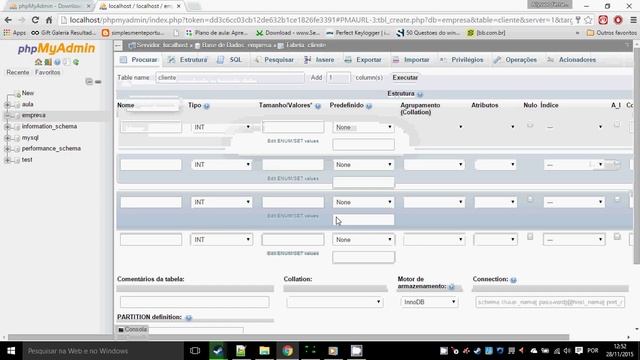Open File Explorer from the taskbar
Viewport: 640px width, 360px height.
pos(264,351)
